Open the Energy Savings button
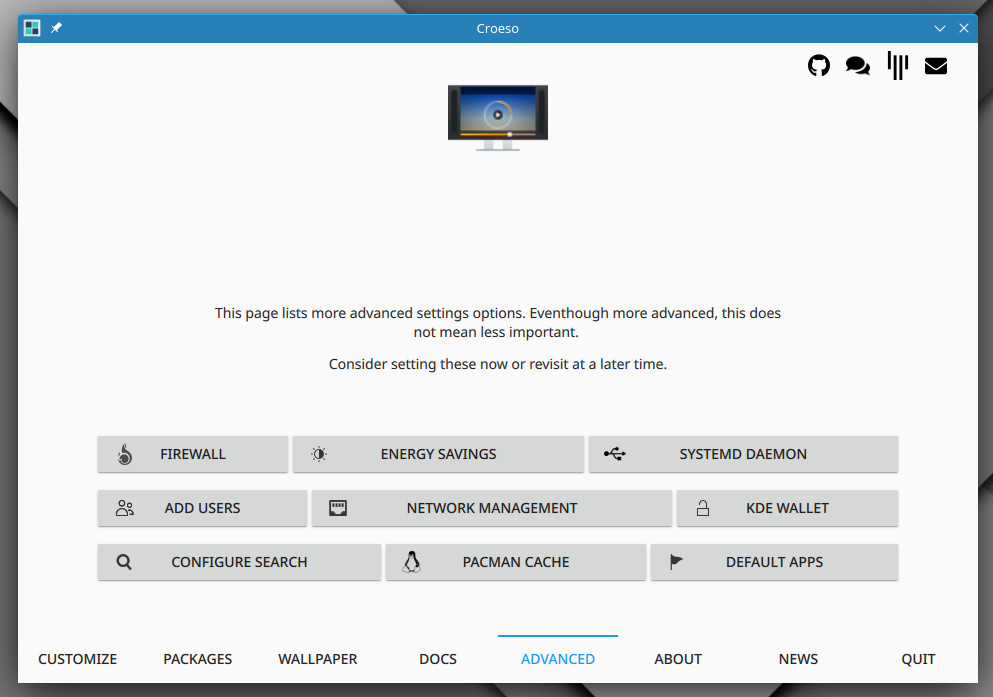The height and width of the screenshot is (697, 993). click(438, 454)
